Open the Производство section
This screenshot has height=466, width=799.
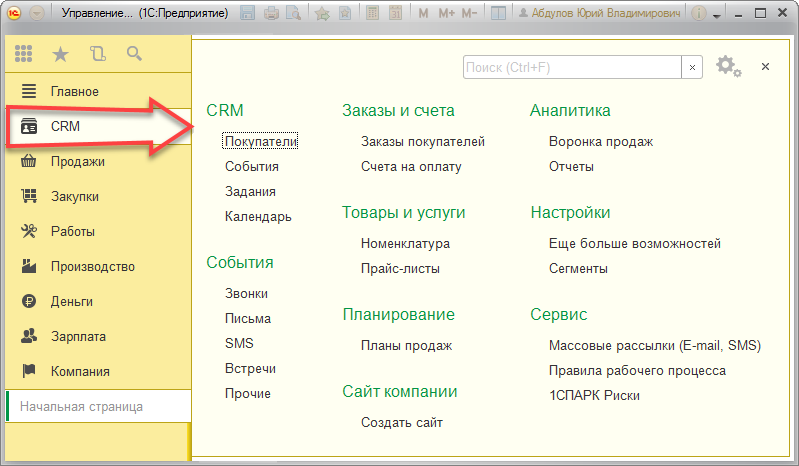tap(98, 266)
